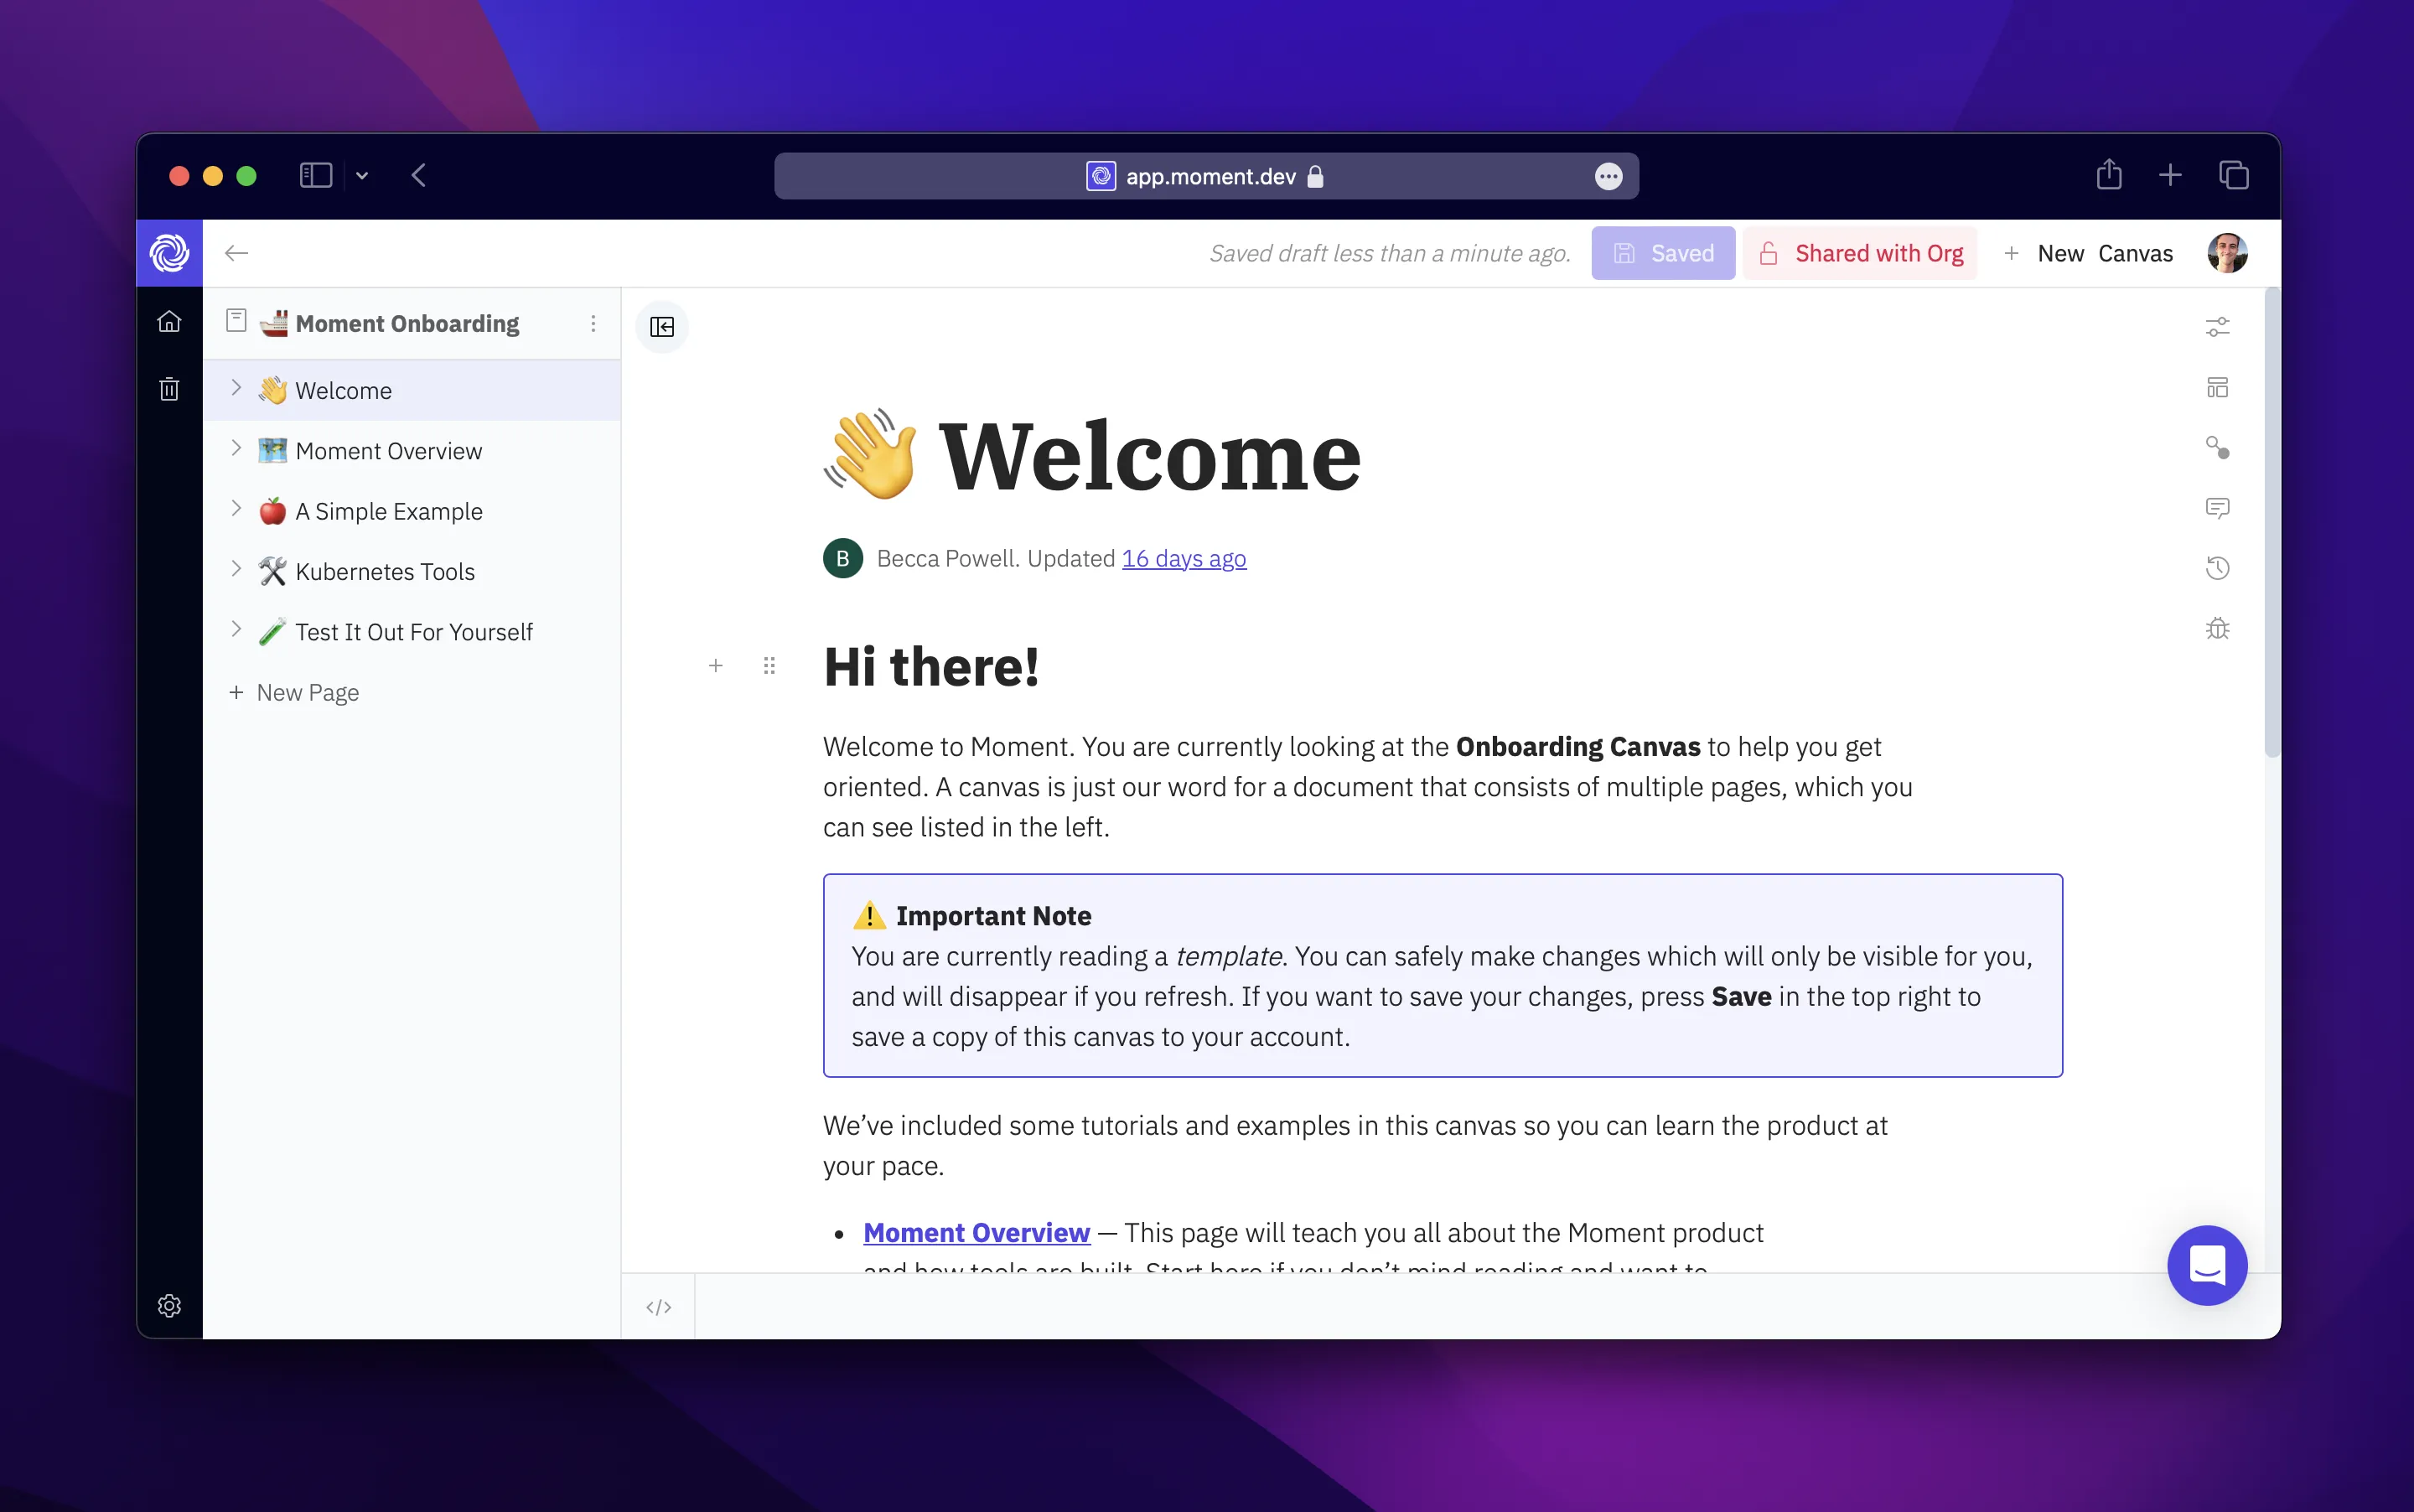Click the Saved button
Image resolution: width=2414 pixels, height=1512 pixels.
tap(1663, 253)
